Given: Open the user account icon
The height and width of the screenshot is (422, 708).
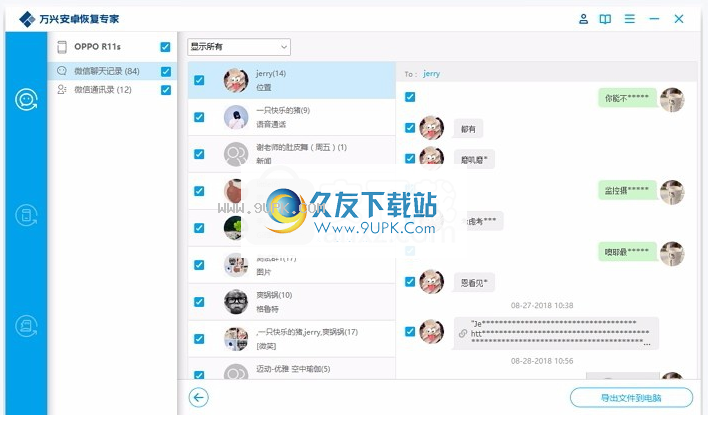Looking at the screenshot, I should (x=583, y=19).
